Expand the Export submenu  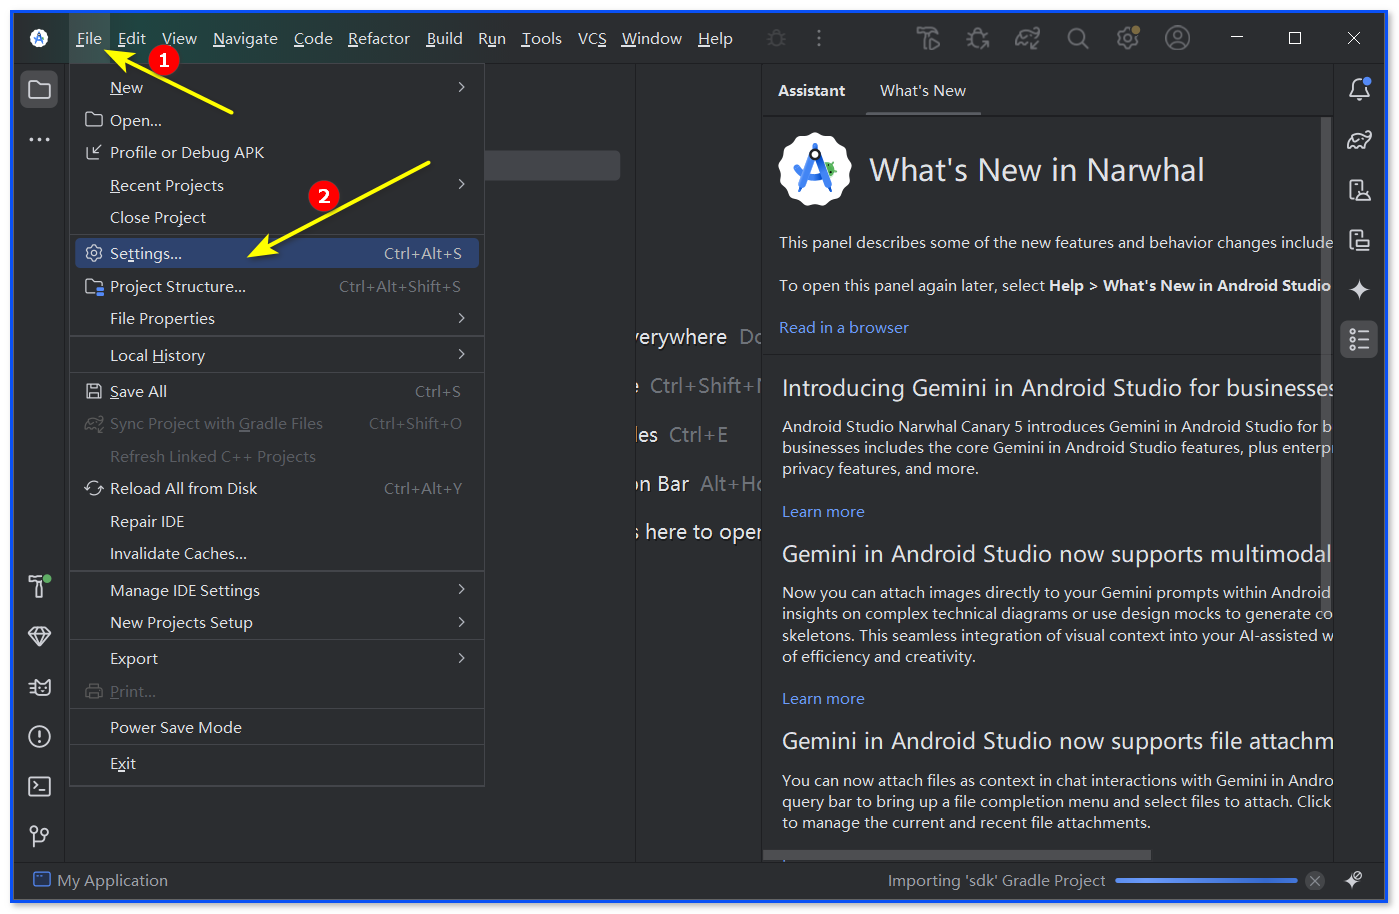tap(277, 658)
